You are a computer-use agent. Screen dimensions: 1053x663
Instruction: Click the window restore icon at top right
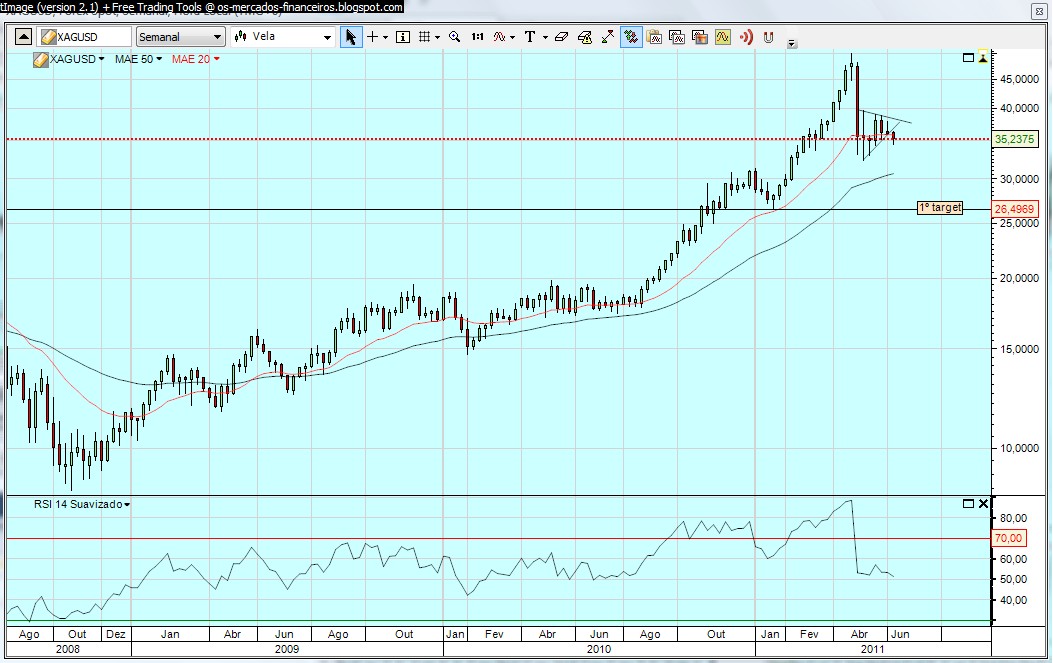click(1038, 11)
